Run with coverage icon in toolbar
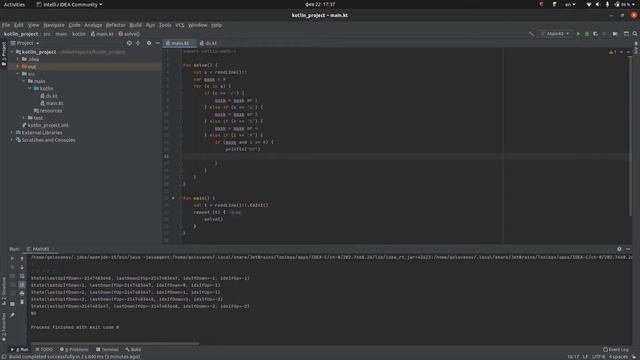Screen dimensions: 640x360 click(596, 34)
